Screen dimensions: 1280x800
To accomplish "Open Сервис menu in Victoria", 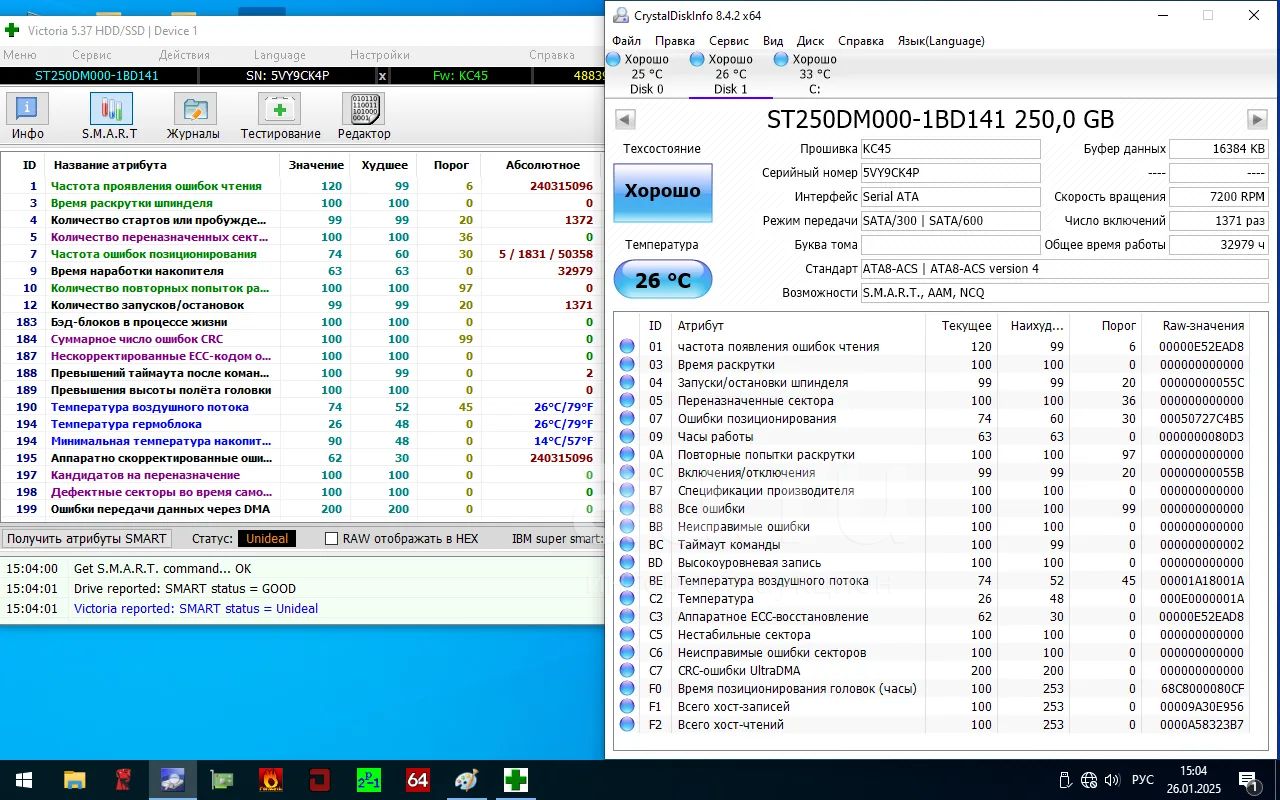I will [92, 55].
